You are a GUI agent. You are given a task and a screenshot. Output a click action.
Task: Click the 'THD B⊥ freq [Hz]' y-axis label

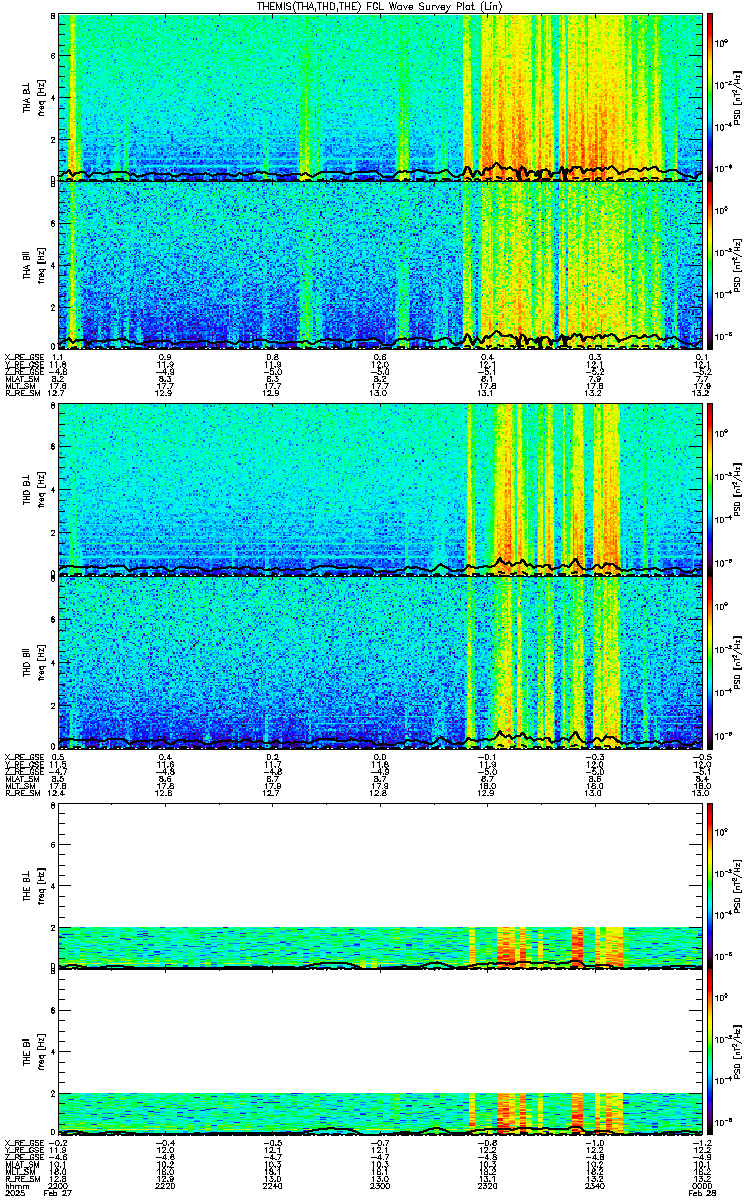pyautogui.click(x=34, y=489)
